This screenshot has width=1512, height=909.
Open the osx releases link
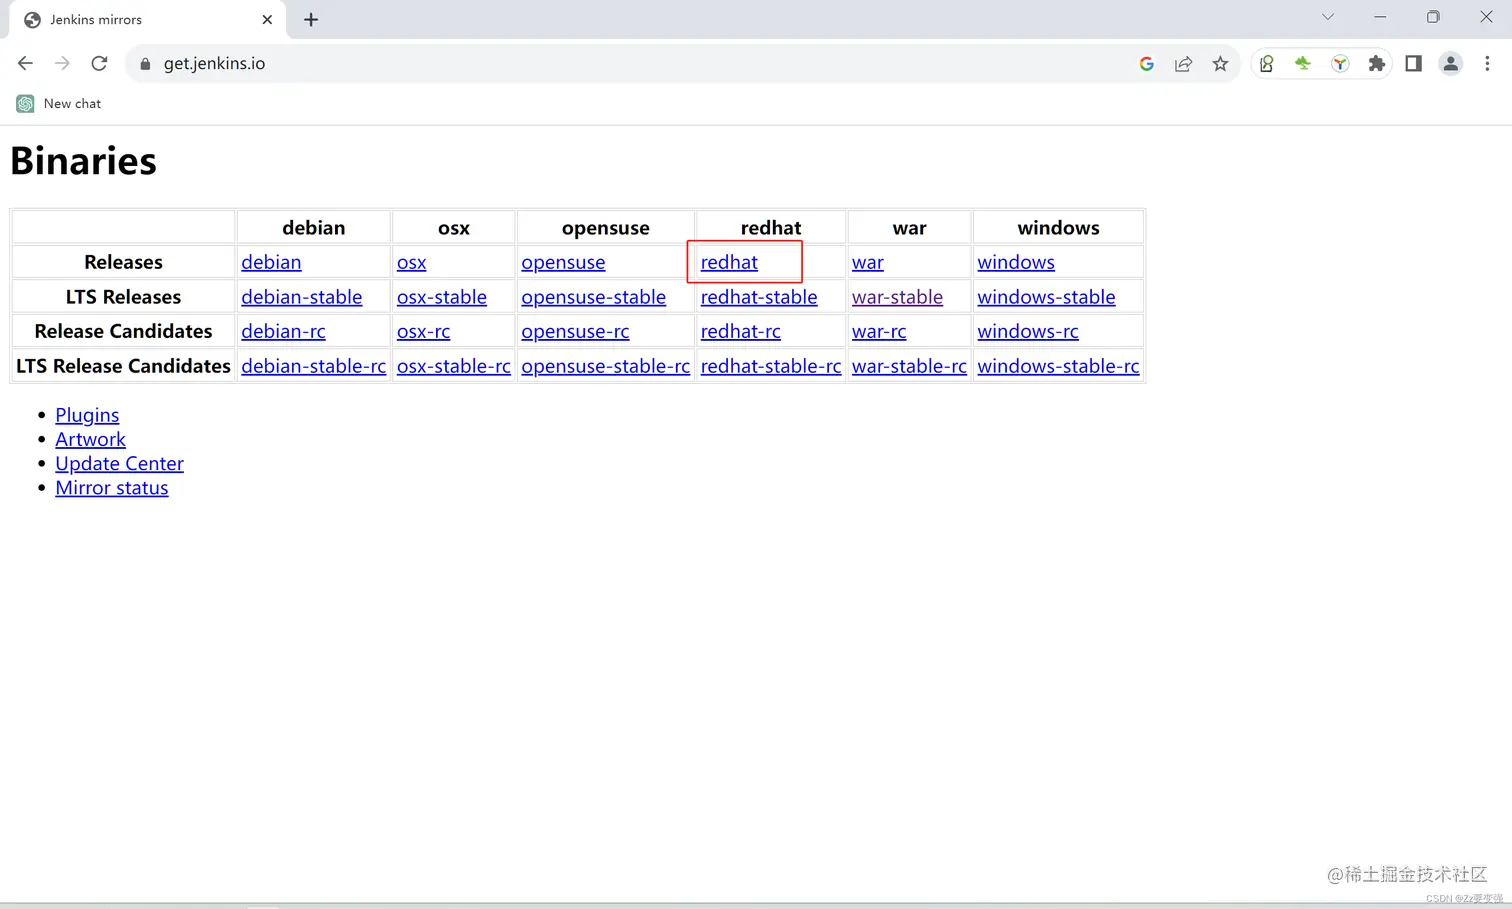tap(411, 262)
